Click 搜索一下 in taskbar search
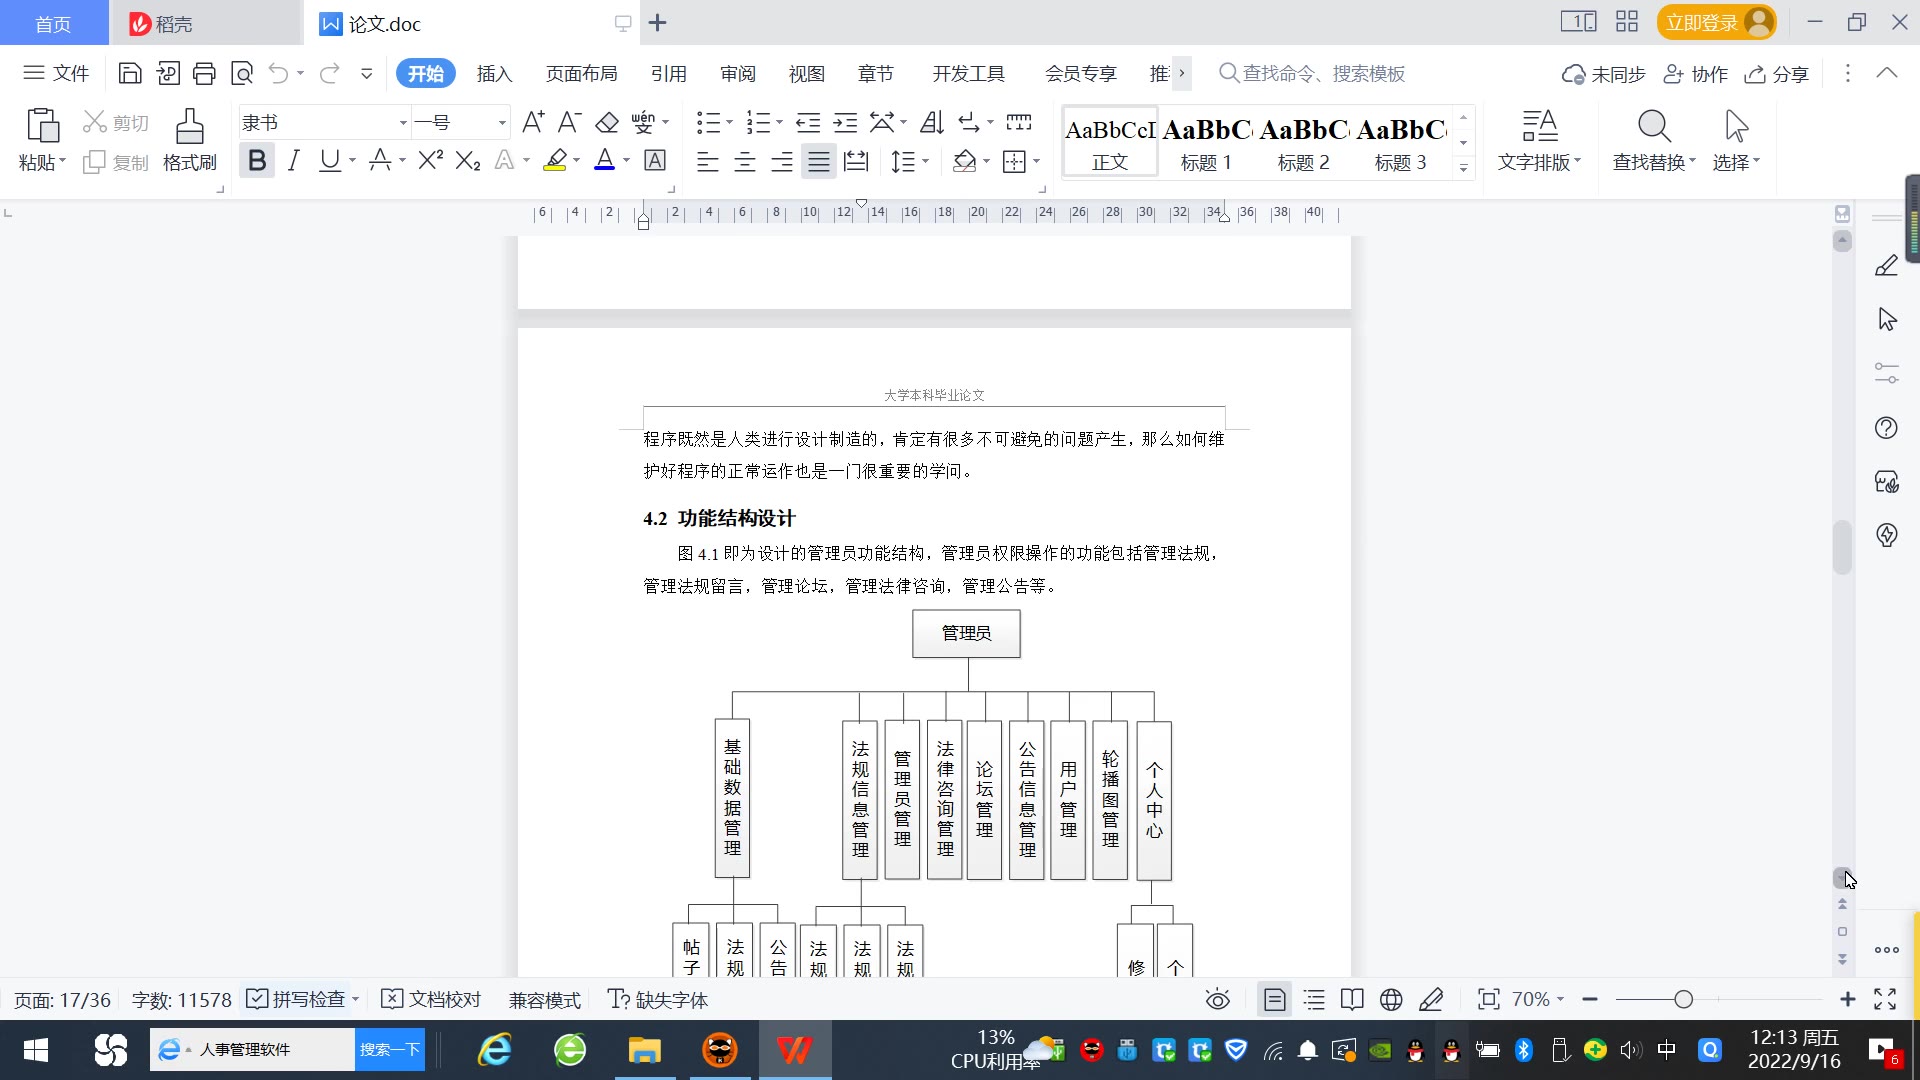This screenshot has height=1080, width=1920. point(389,1049)
